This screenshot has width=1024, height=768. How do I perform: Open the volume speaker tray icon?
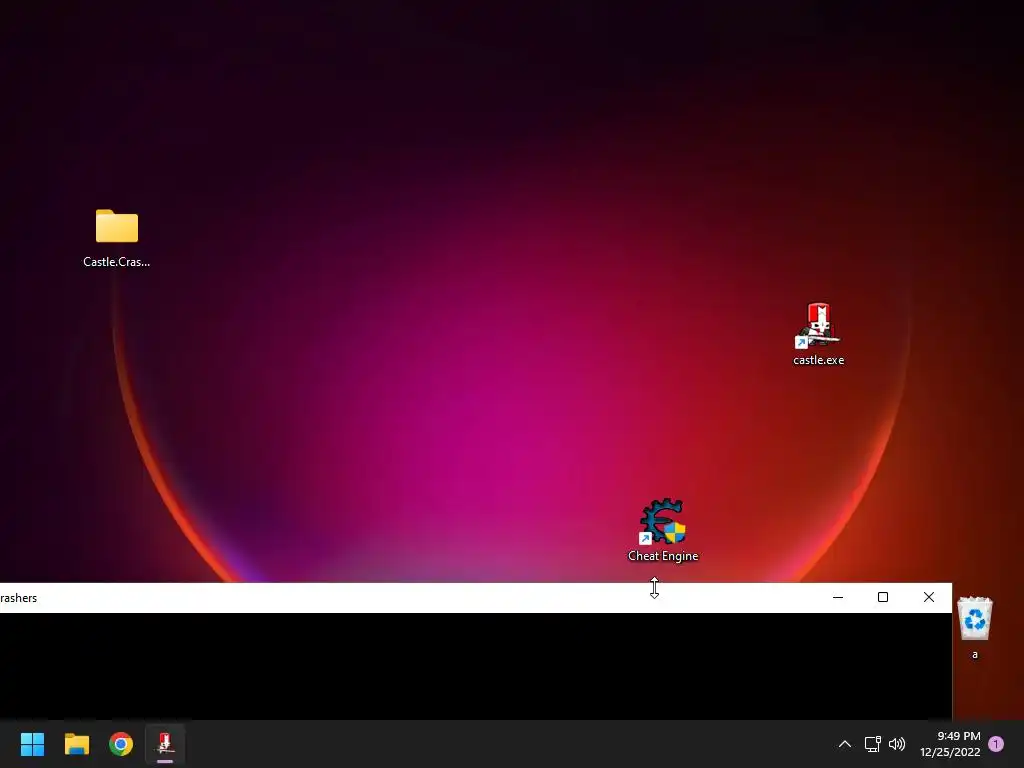[x=897, y=744]
